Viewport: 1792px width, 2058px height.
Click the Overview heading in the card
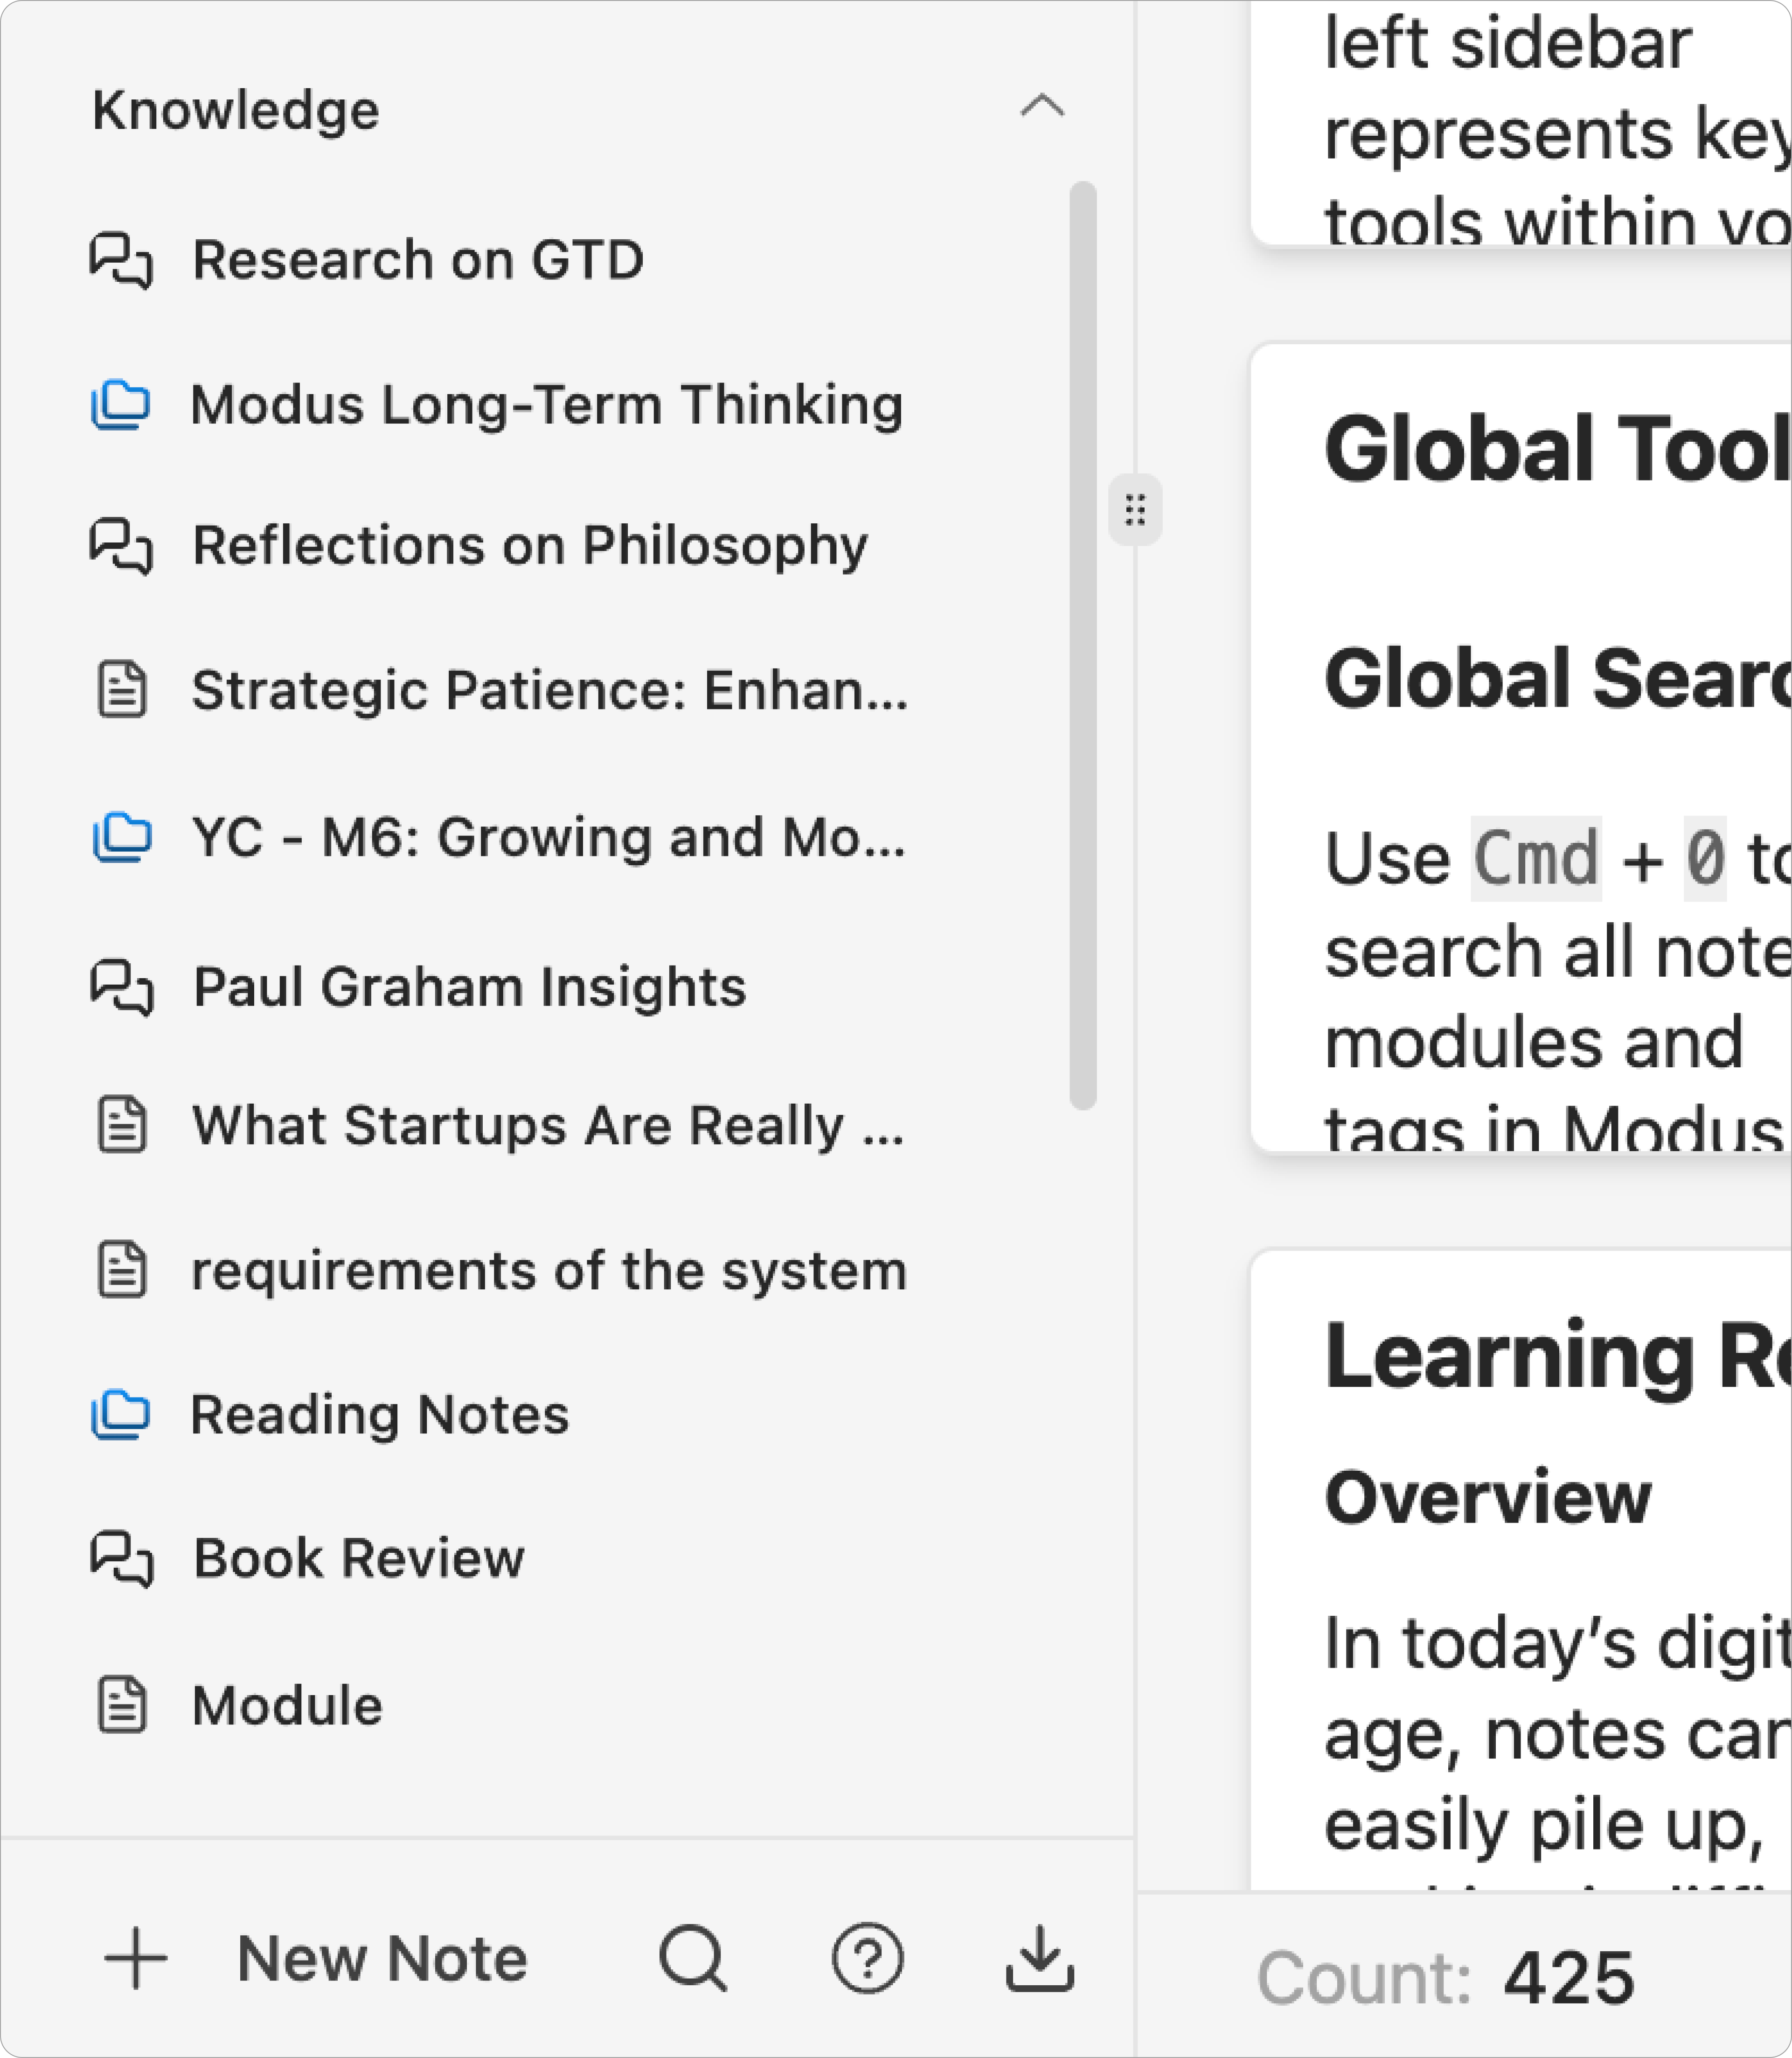[x=1488, y=1497]
